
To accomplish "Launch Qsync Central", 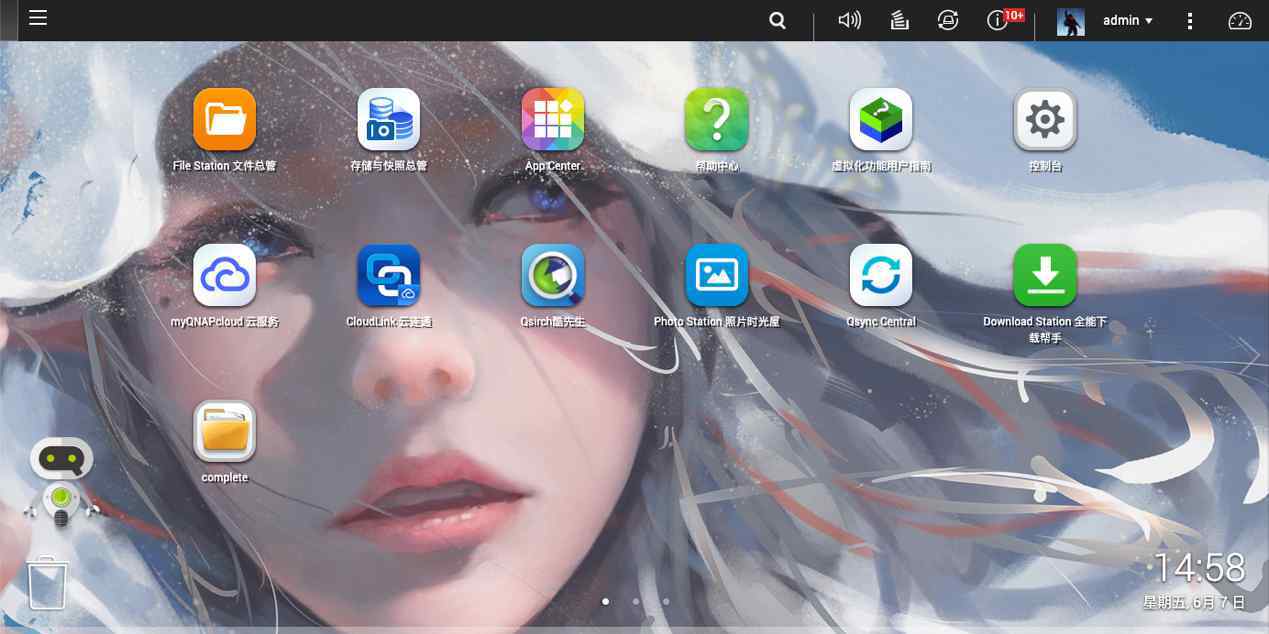I will [x=881, y=275].
